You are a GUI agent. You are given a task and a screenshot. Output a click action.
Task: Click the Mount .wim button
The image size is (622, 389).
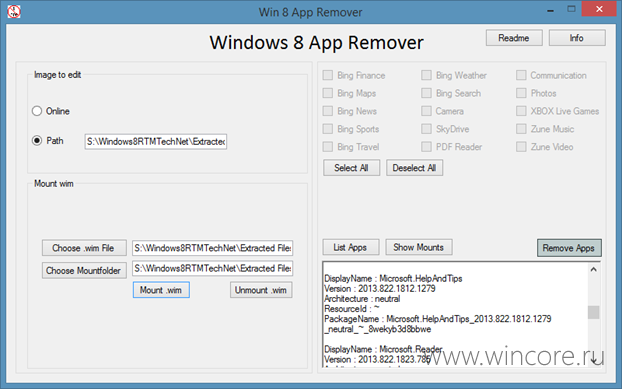(161, 290)
